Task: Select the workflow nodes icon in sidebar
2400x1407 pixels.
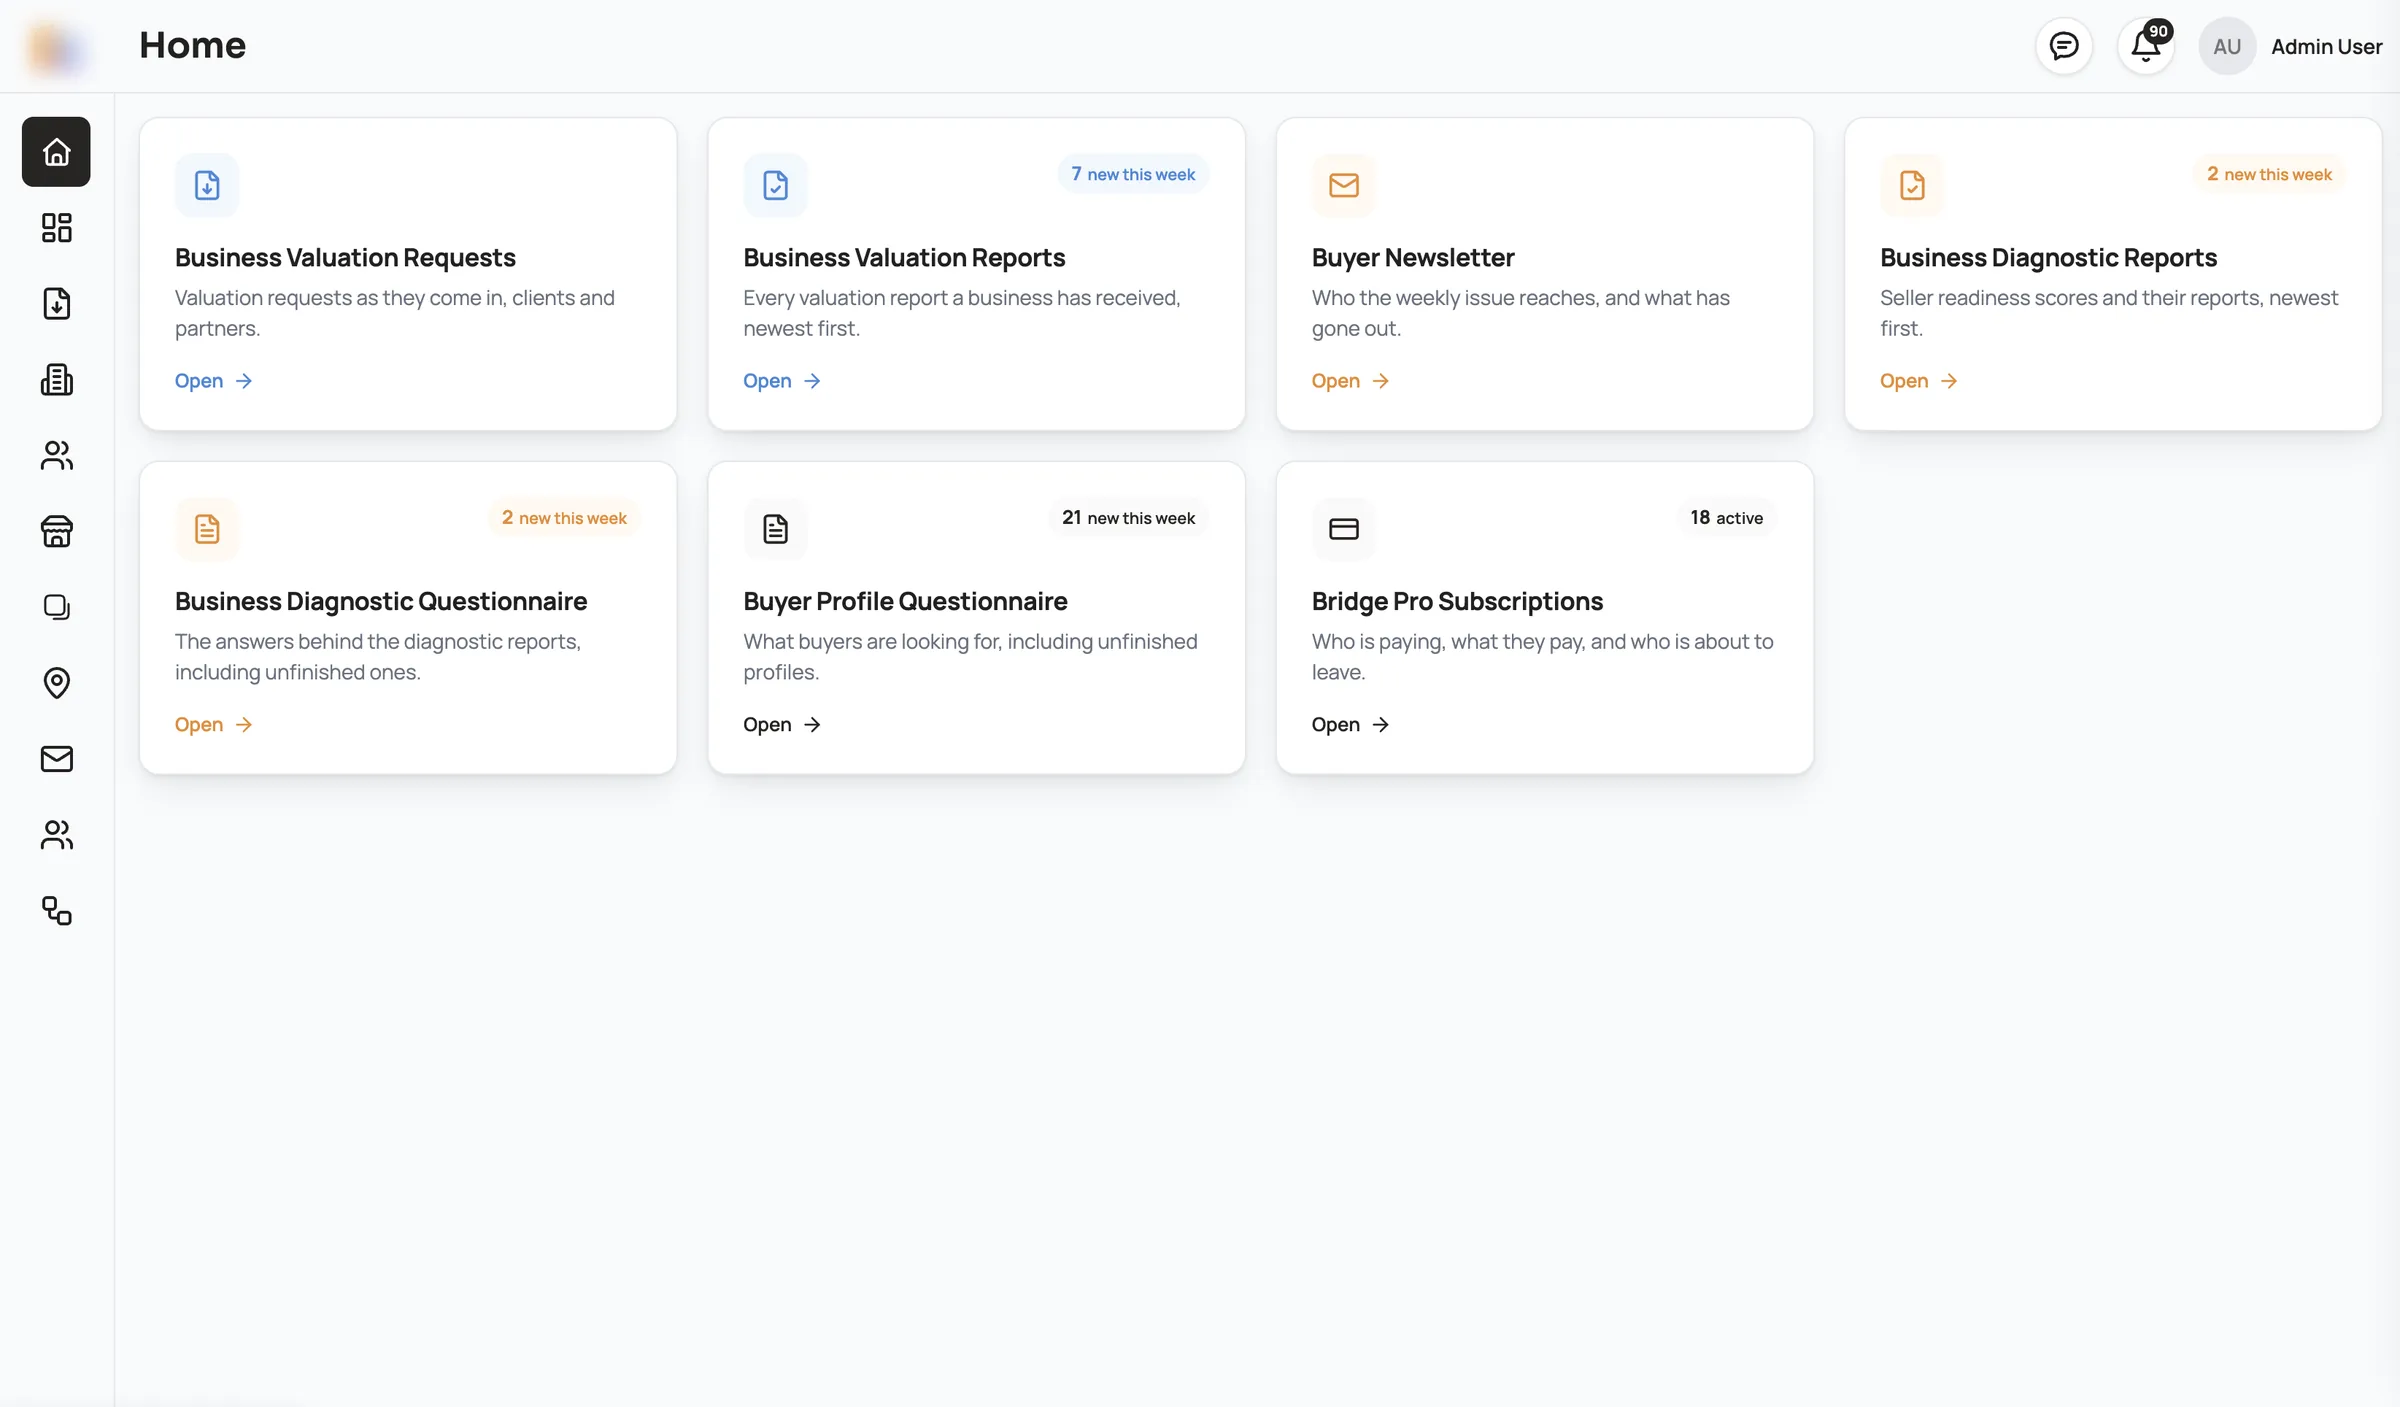Action: click(56, 911)
